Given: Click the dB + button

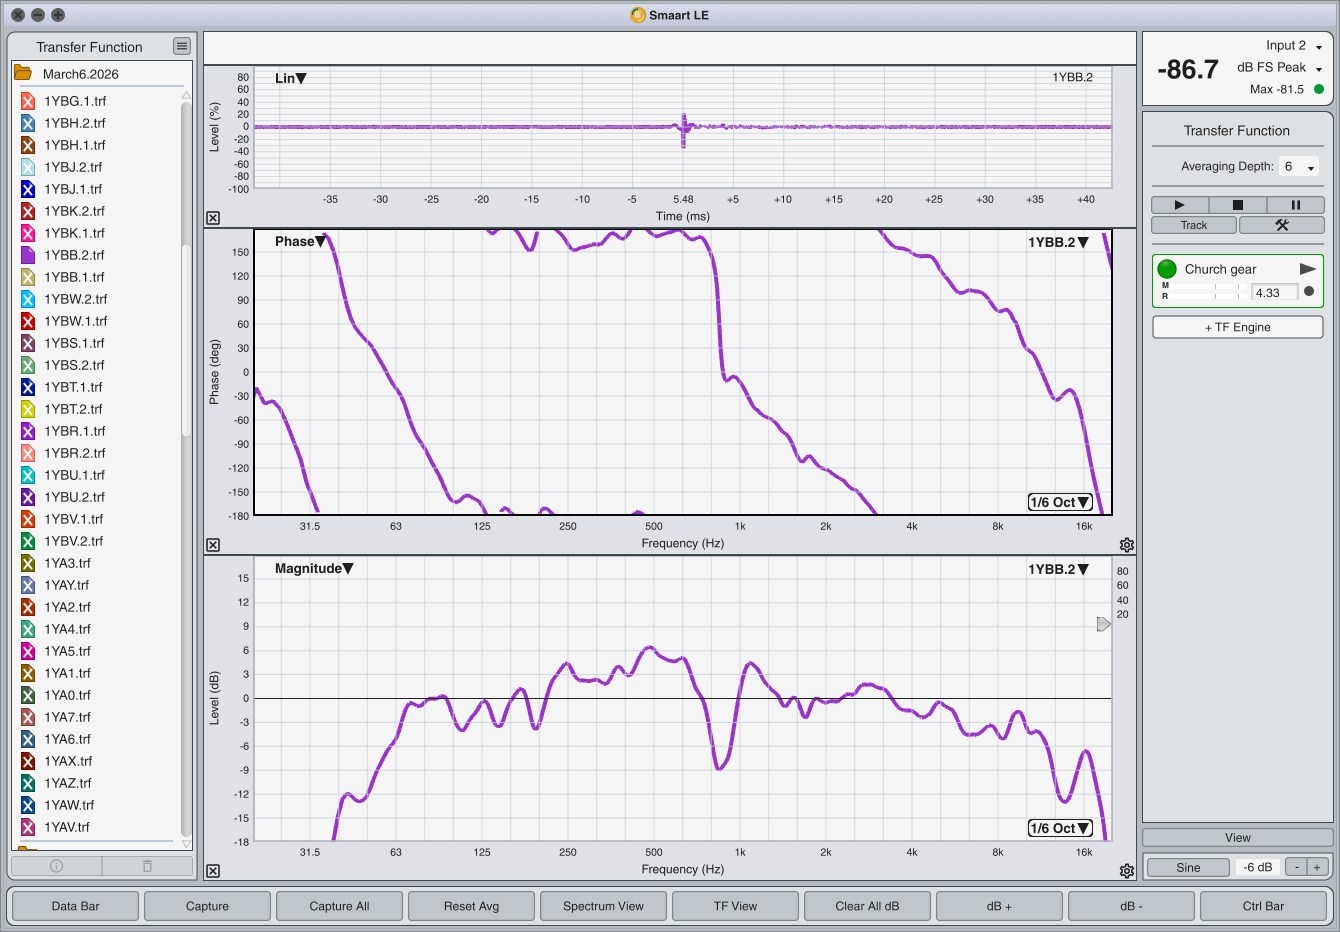Looking at the screenshot, I should [999, 906].
